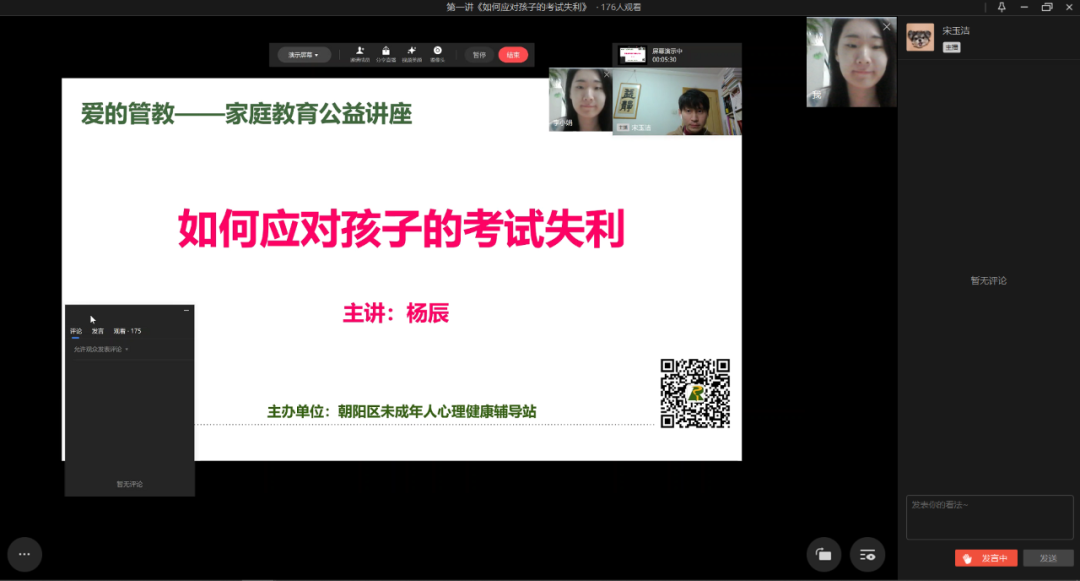Click the red 结束 end button
The height and width of the screenshot is (581, 1080).
(x=513, y=55)
